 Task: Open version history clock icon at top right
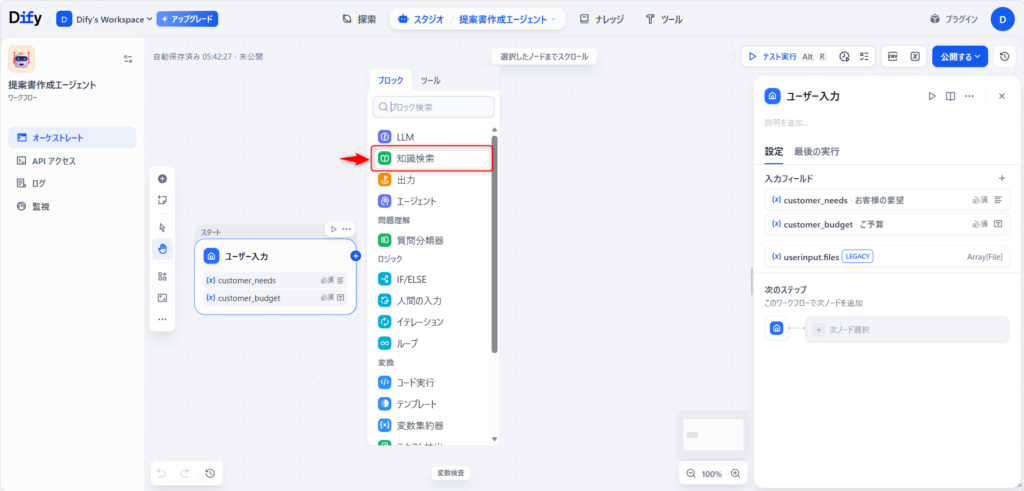(1004, 57)
